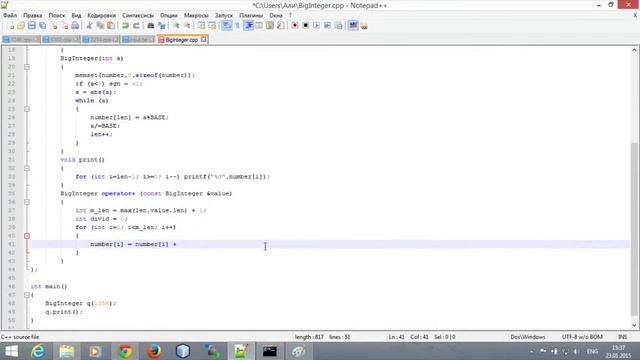Click the ENG language indicator in the tray
Screen dimensions: 640x360
tap(593, 351)
